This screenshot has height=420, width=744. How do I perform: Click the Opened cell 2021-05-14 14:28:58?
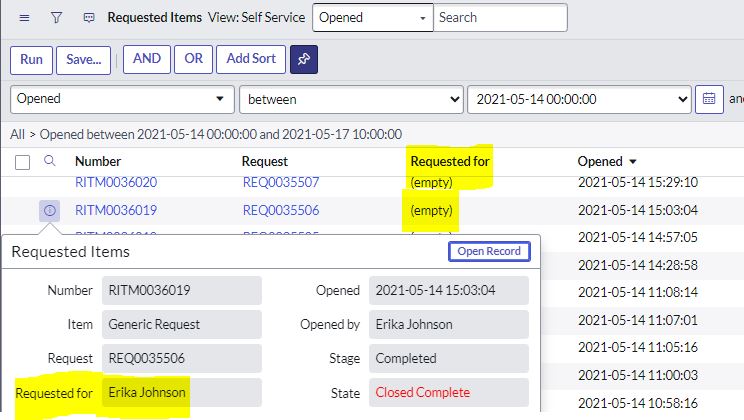(x=638, y=265)
